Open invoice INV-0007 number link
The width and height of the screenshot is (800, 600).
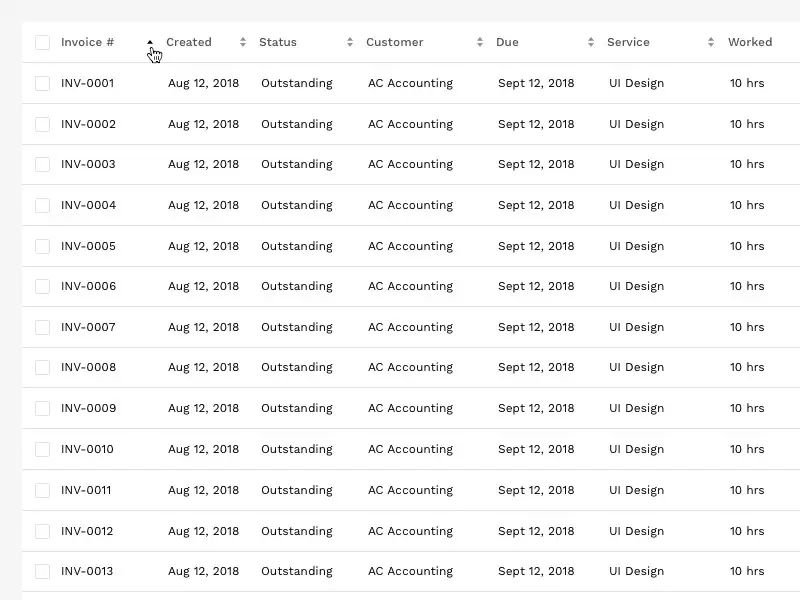tap(88, 327)
